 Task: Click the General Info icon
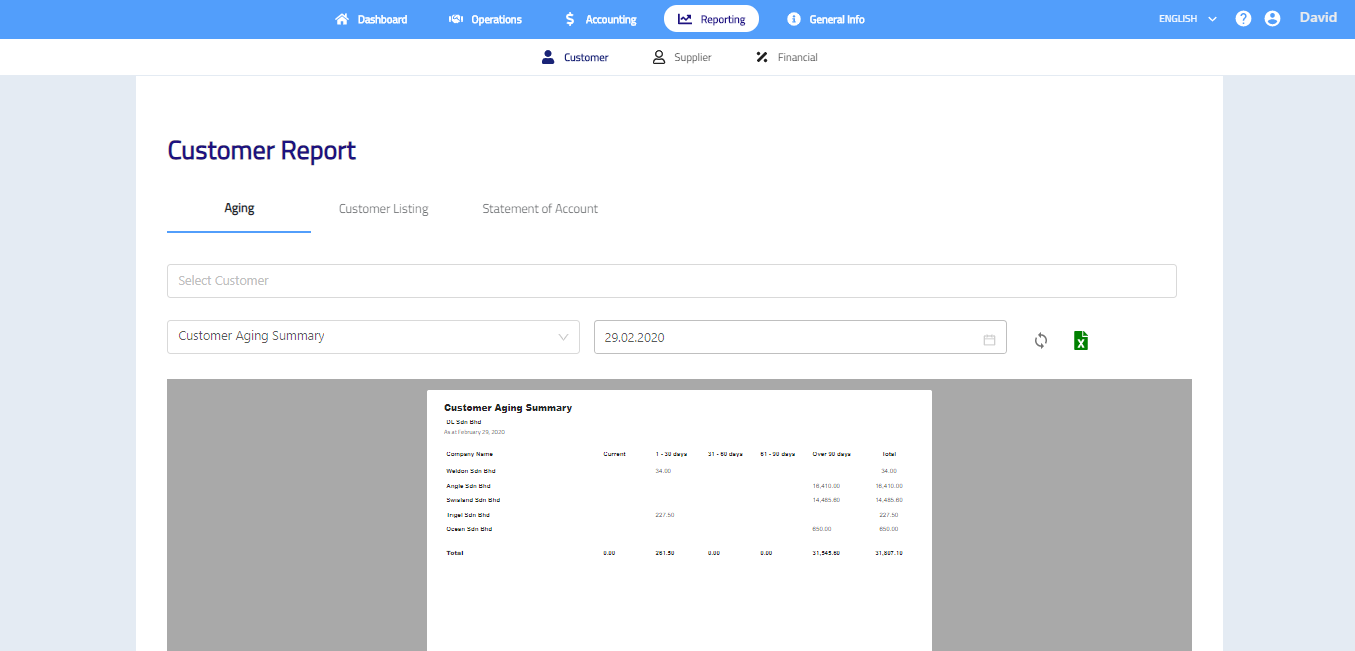[x=794, y=19]
